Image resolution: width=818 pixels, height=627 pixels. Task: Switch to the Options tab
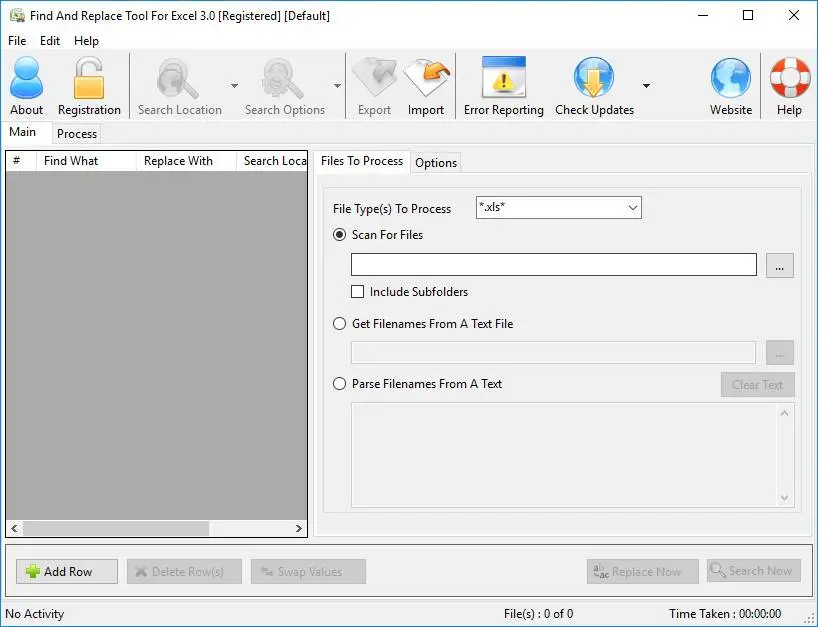pyautogui.click(x=436, y=163)
